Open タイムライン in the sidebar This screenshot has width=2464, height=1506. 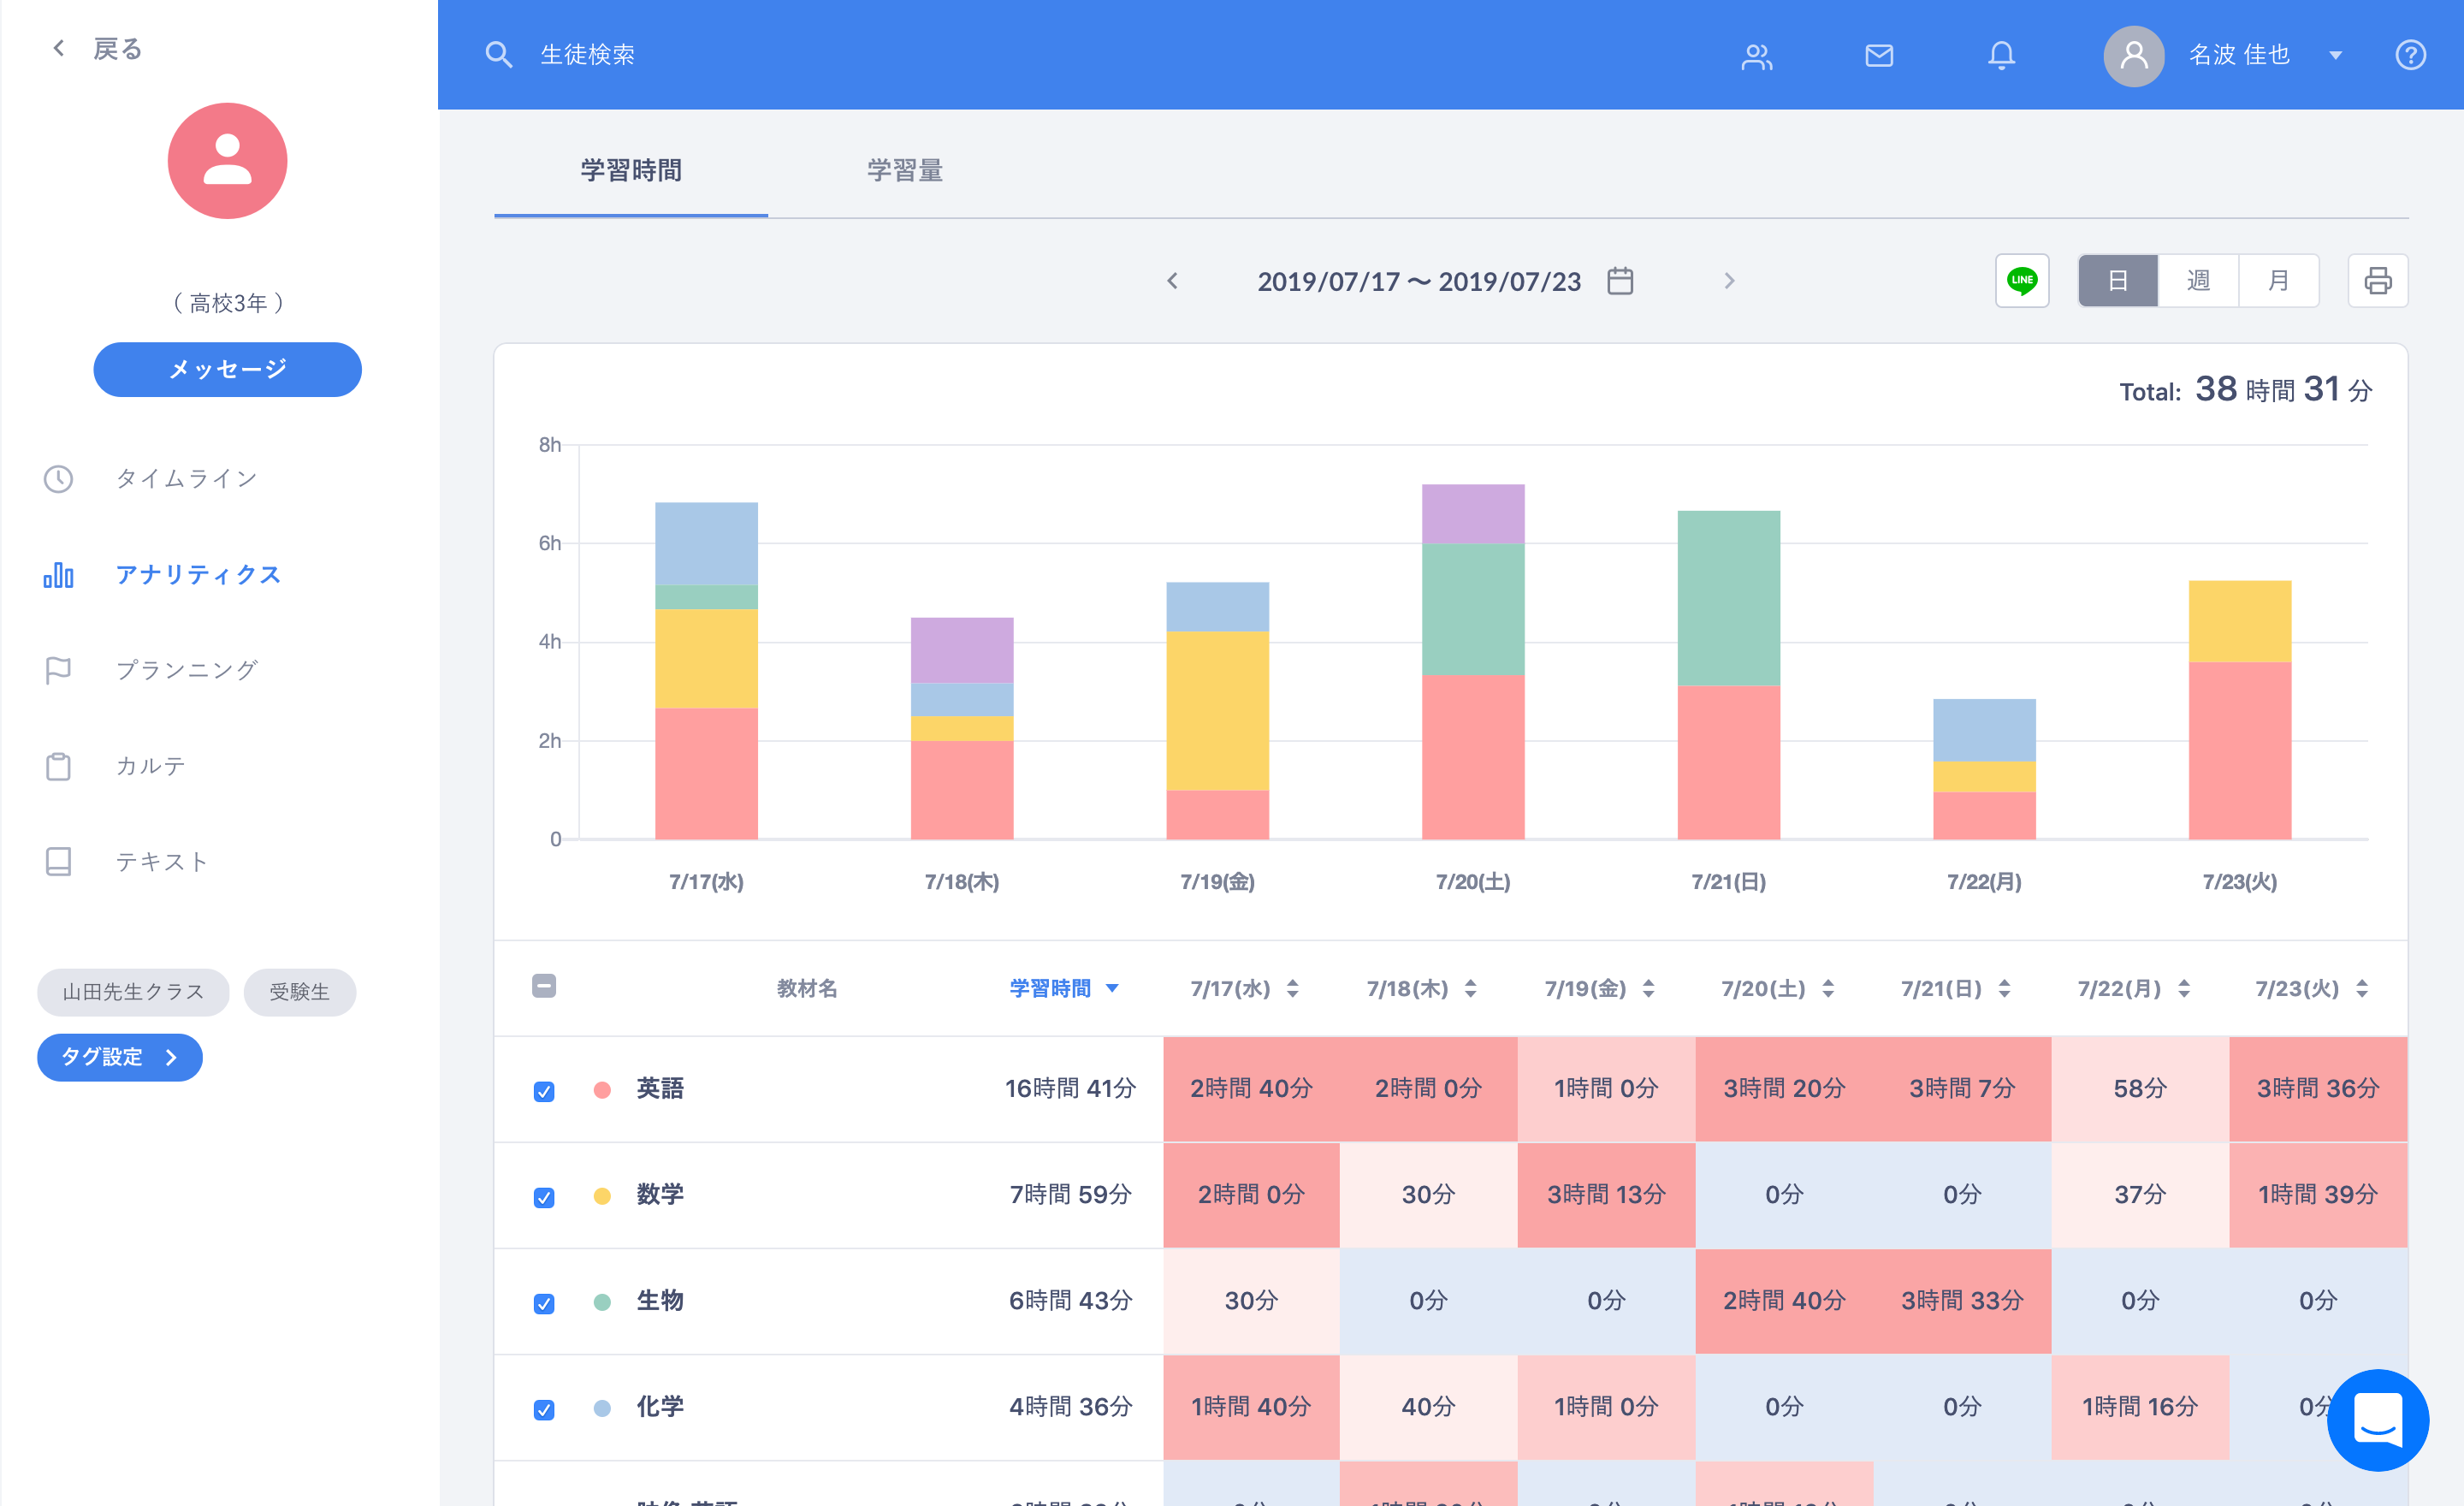coord(186,478)
